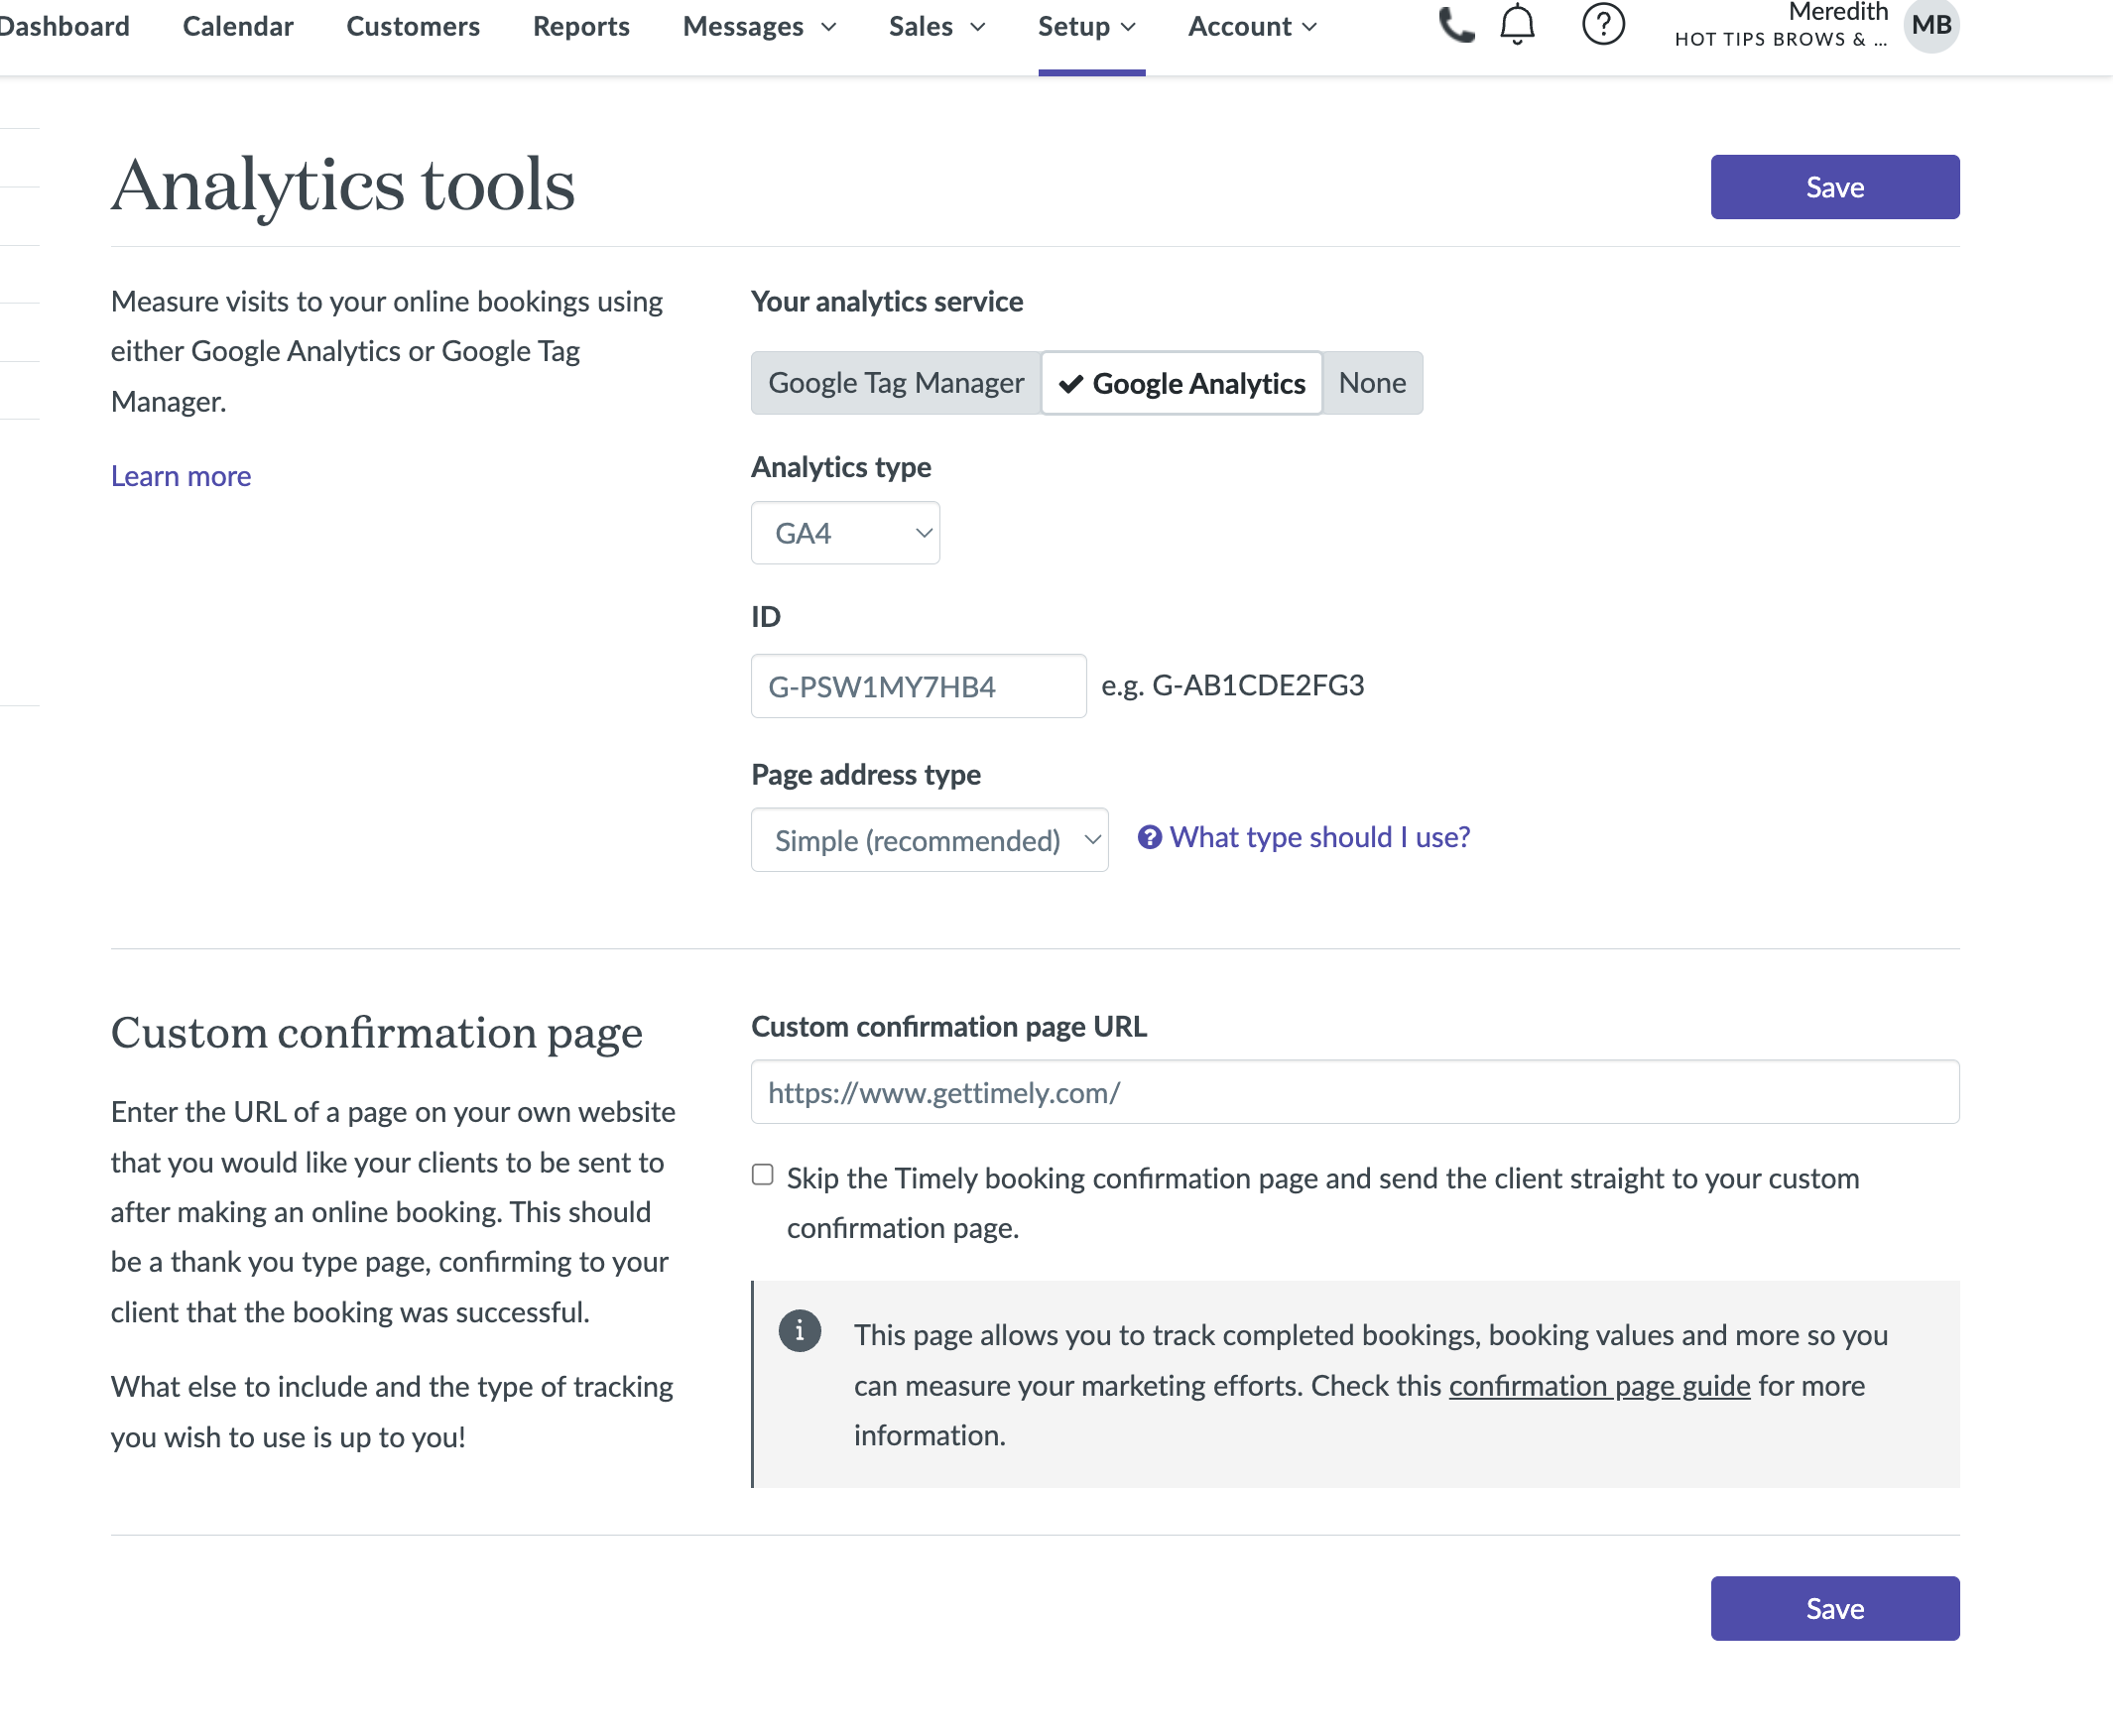
Task: Click the top Save button
Action: (x=1834, y=187)
